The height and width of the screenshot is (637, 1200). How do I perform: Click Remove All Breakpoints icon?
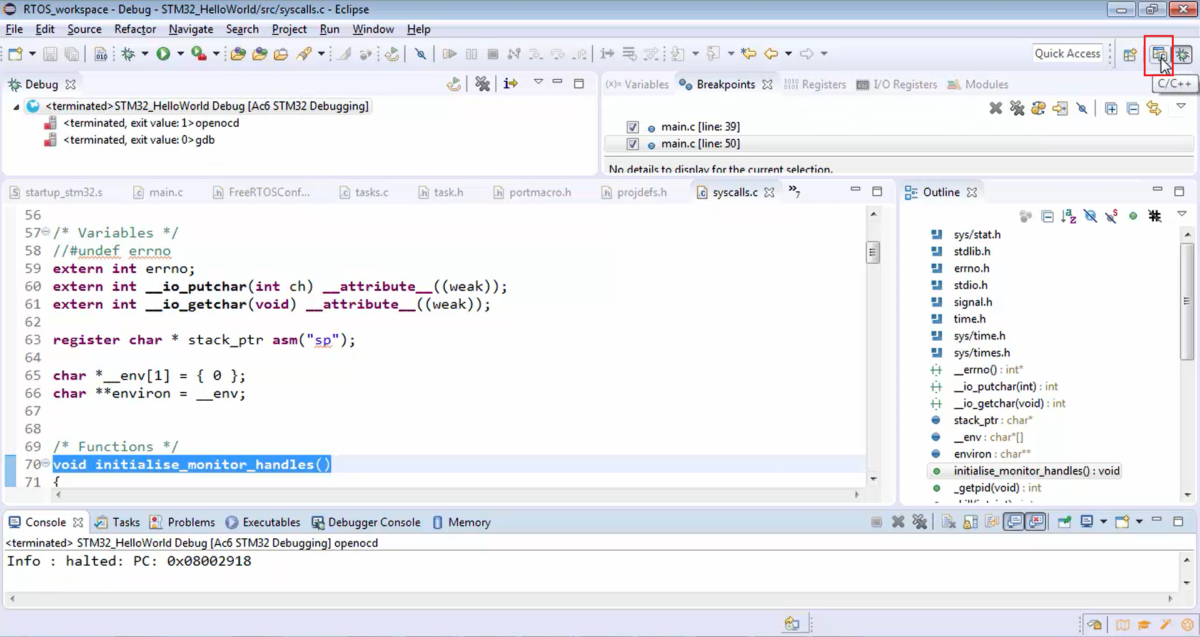tap(1017, 108)
